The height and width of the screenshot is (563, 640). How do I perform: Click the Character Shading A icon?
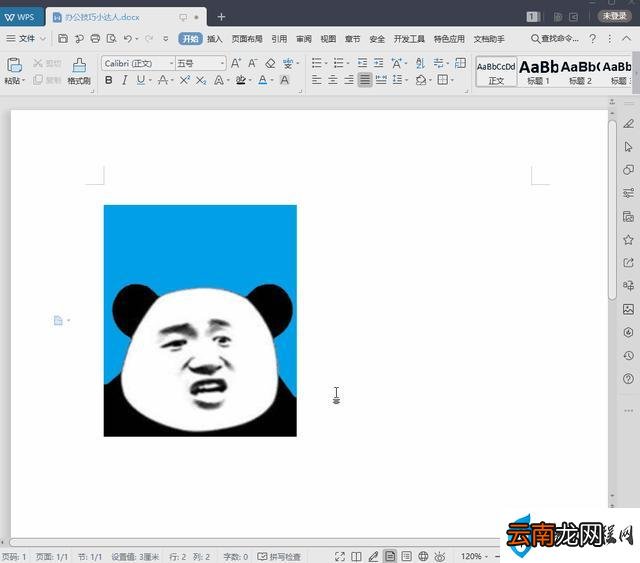tap(284, 80)
